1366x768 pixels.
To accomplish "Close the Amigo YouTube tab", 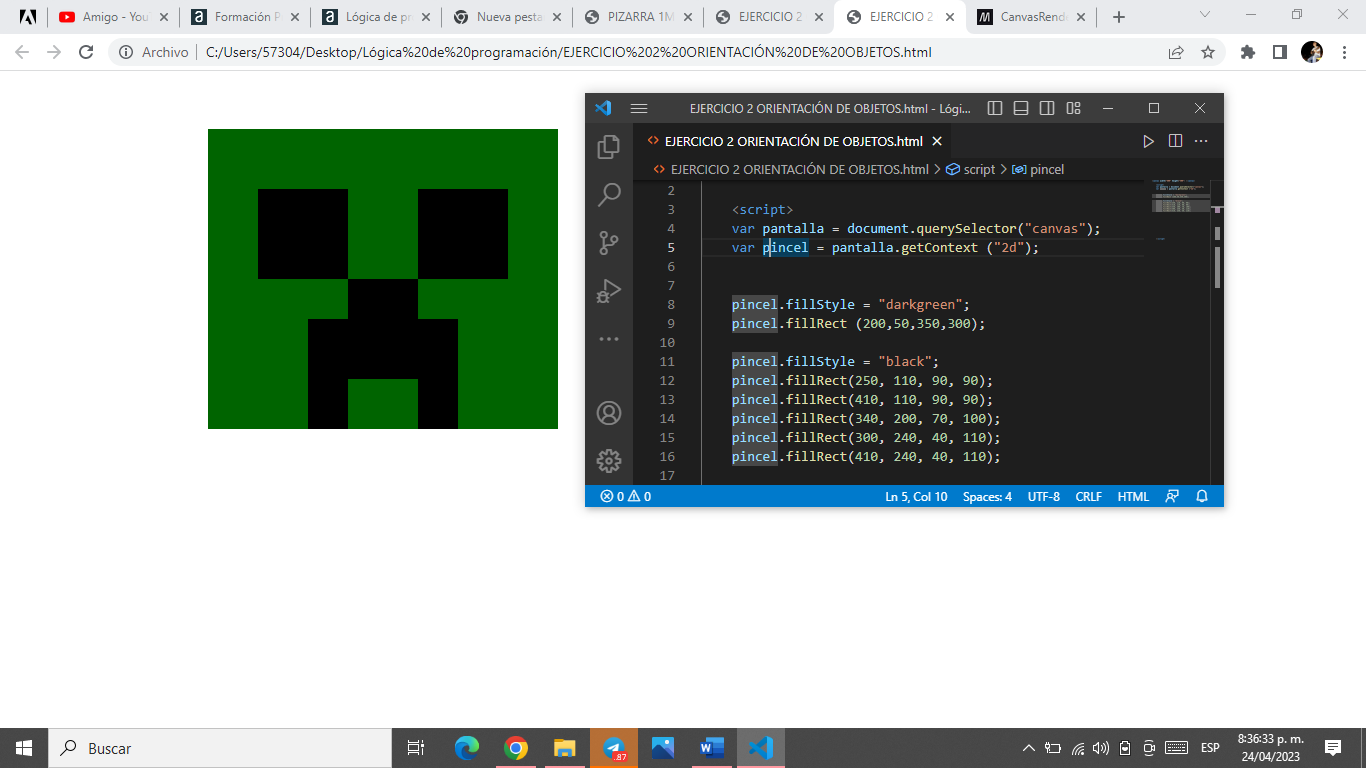I will (164, 17).
